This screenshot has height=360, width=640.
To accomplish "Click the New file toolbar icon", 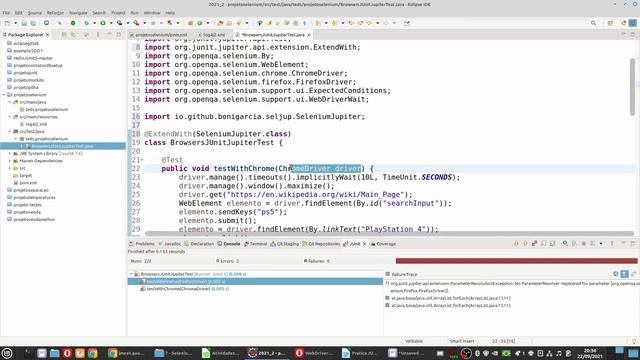I will (x=7, y=23).
